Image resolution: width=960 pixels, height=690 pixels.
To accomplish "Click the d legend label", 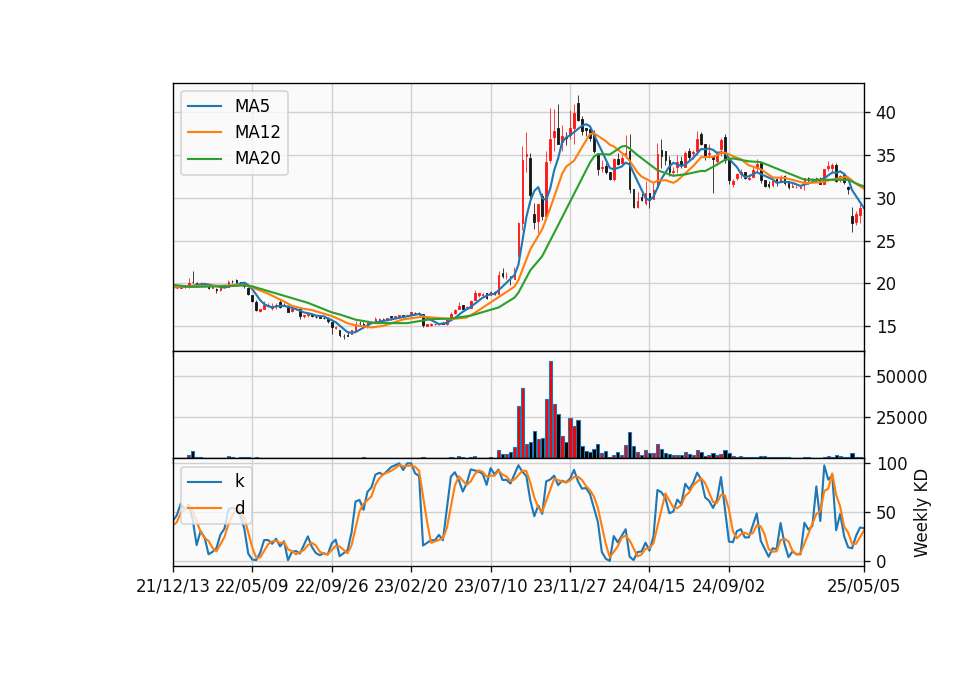I will click(x=240, y=508).
